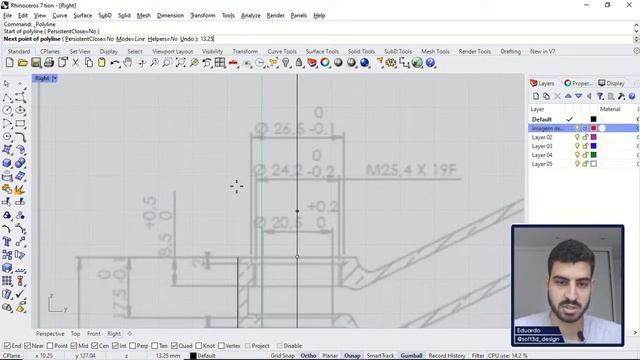
Task: Open the File menu
Action: (x=7, y=16)
